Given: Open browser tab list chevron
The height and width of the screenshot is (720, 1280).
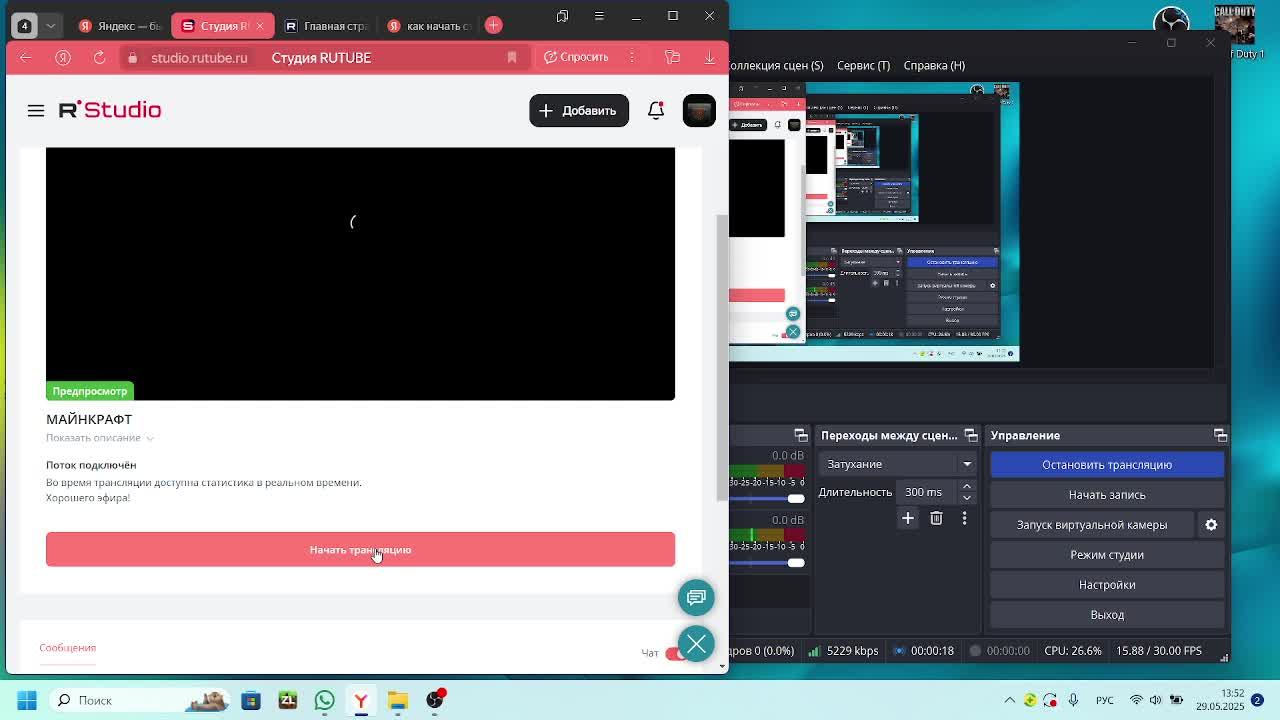Looking at the screenshot, I should (50, 25).
